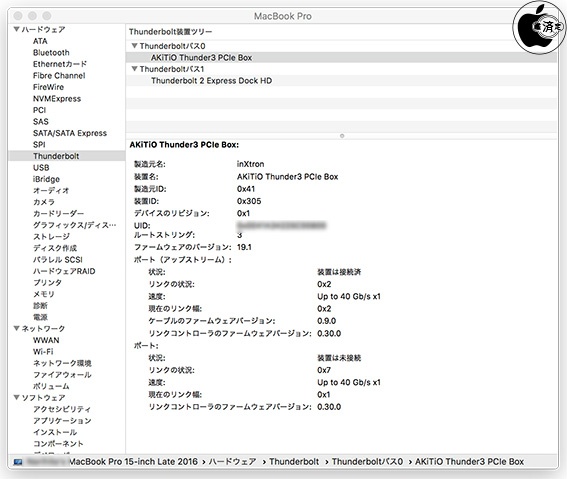Image resolution: width=567 pixels, height=479 pixels.
Task: Click AKiTiO Thunder3 PCIe Box breadcrumb
Action: pyautogui.click(x=469, y=462)
